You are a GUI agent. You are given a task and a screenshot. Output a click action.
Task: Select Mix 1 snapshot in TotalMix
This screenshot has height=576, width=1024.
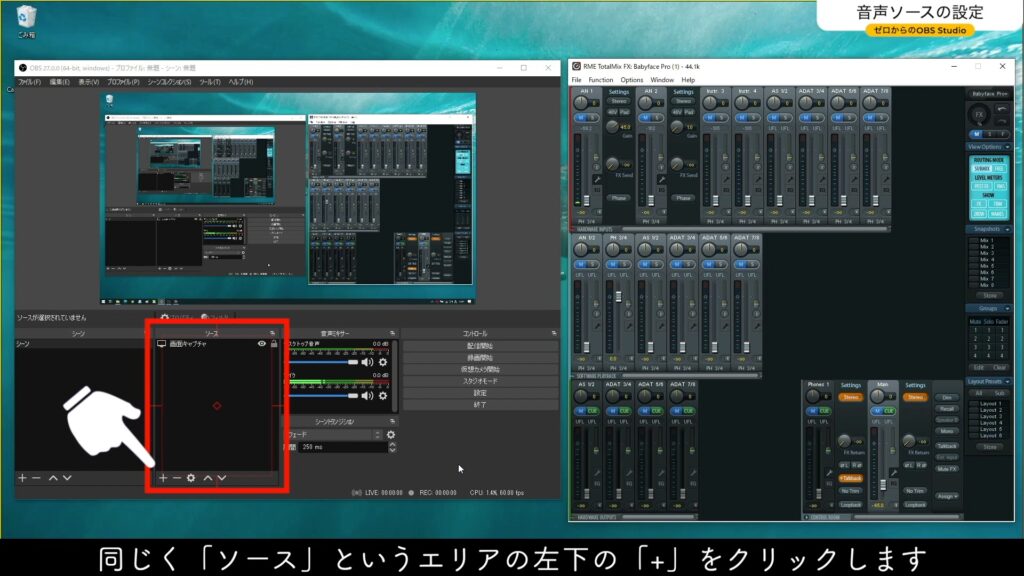[986, 240]
